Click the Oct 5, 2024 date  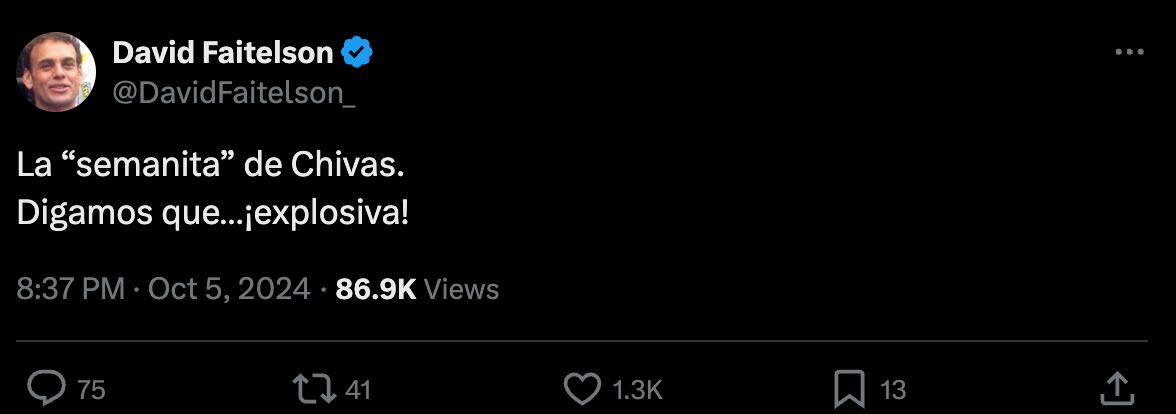pyautogui.click(x=229, y=289)
